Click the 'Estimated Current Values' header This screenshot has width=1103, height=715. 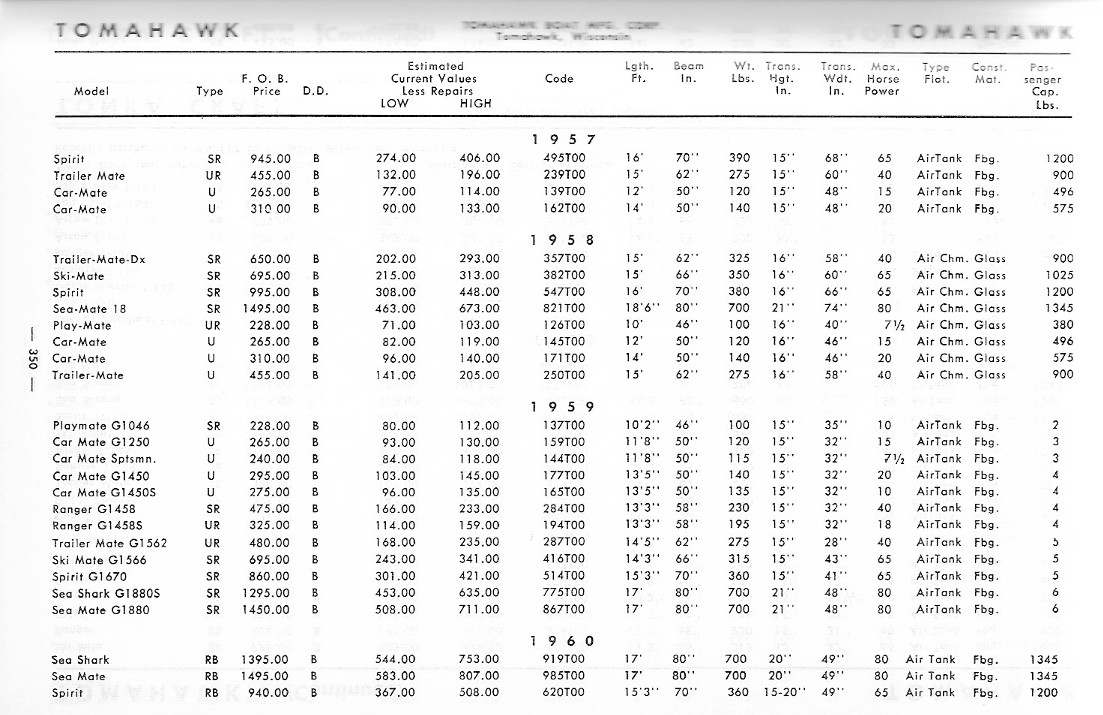click(x=435, y=72)
